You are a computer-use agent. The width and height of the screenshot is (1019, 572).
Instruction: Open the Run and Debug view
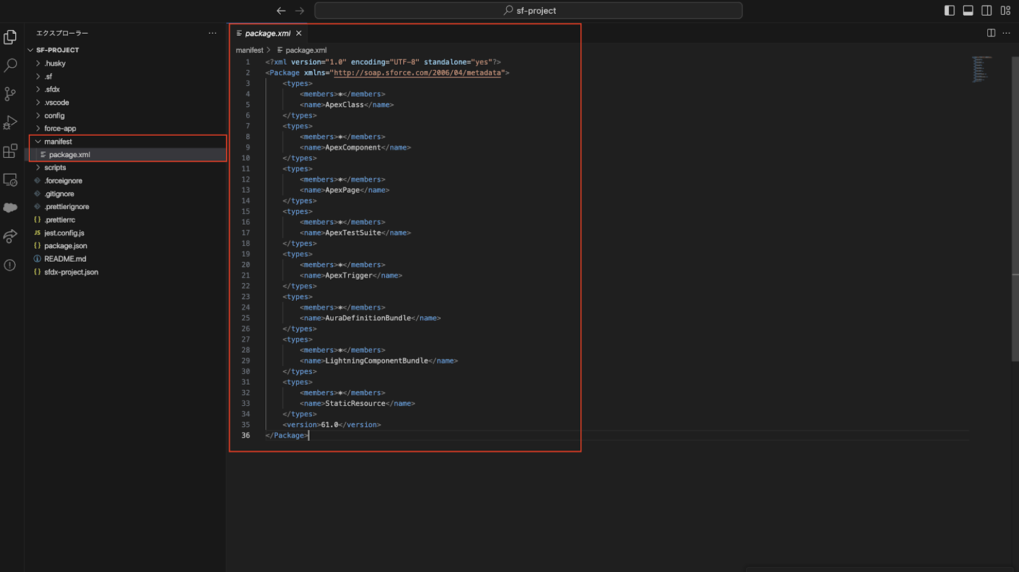tap(10, 123)
